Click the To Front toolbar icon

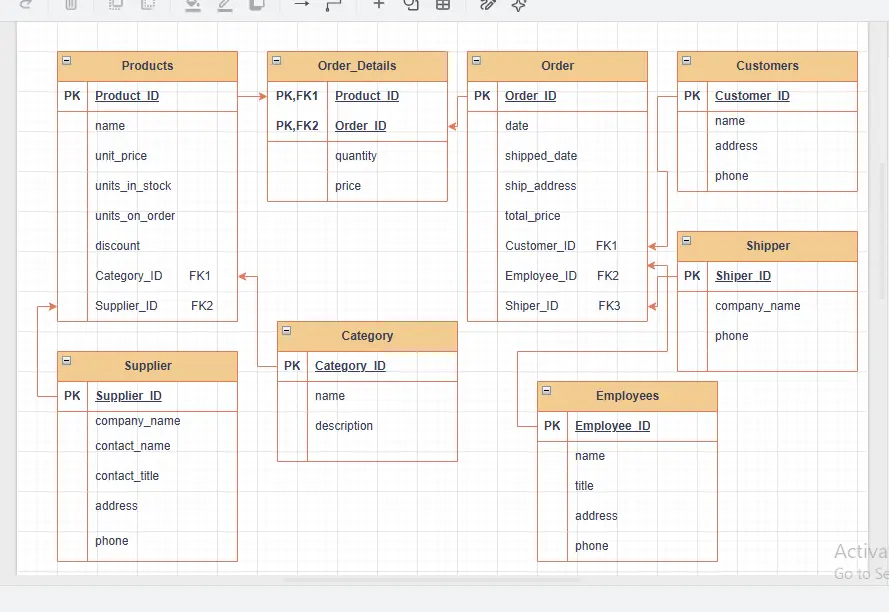point(116,5)
